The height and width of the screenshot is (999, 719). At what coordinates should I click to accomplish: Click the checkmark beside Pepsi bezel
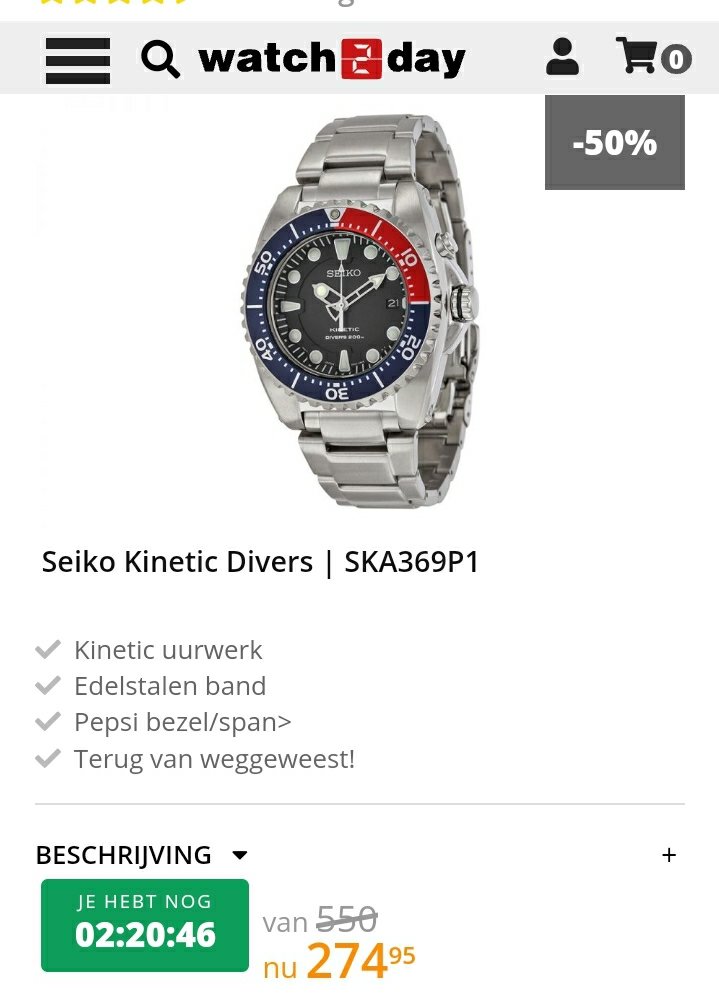pos(48,722)
